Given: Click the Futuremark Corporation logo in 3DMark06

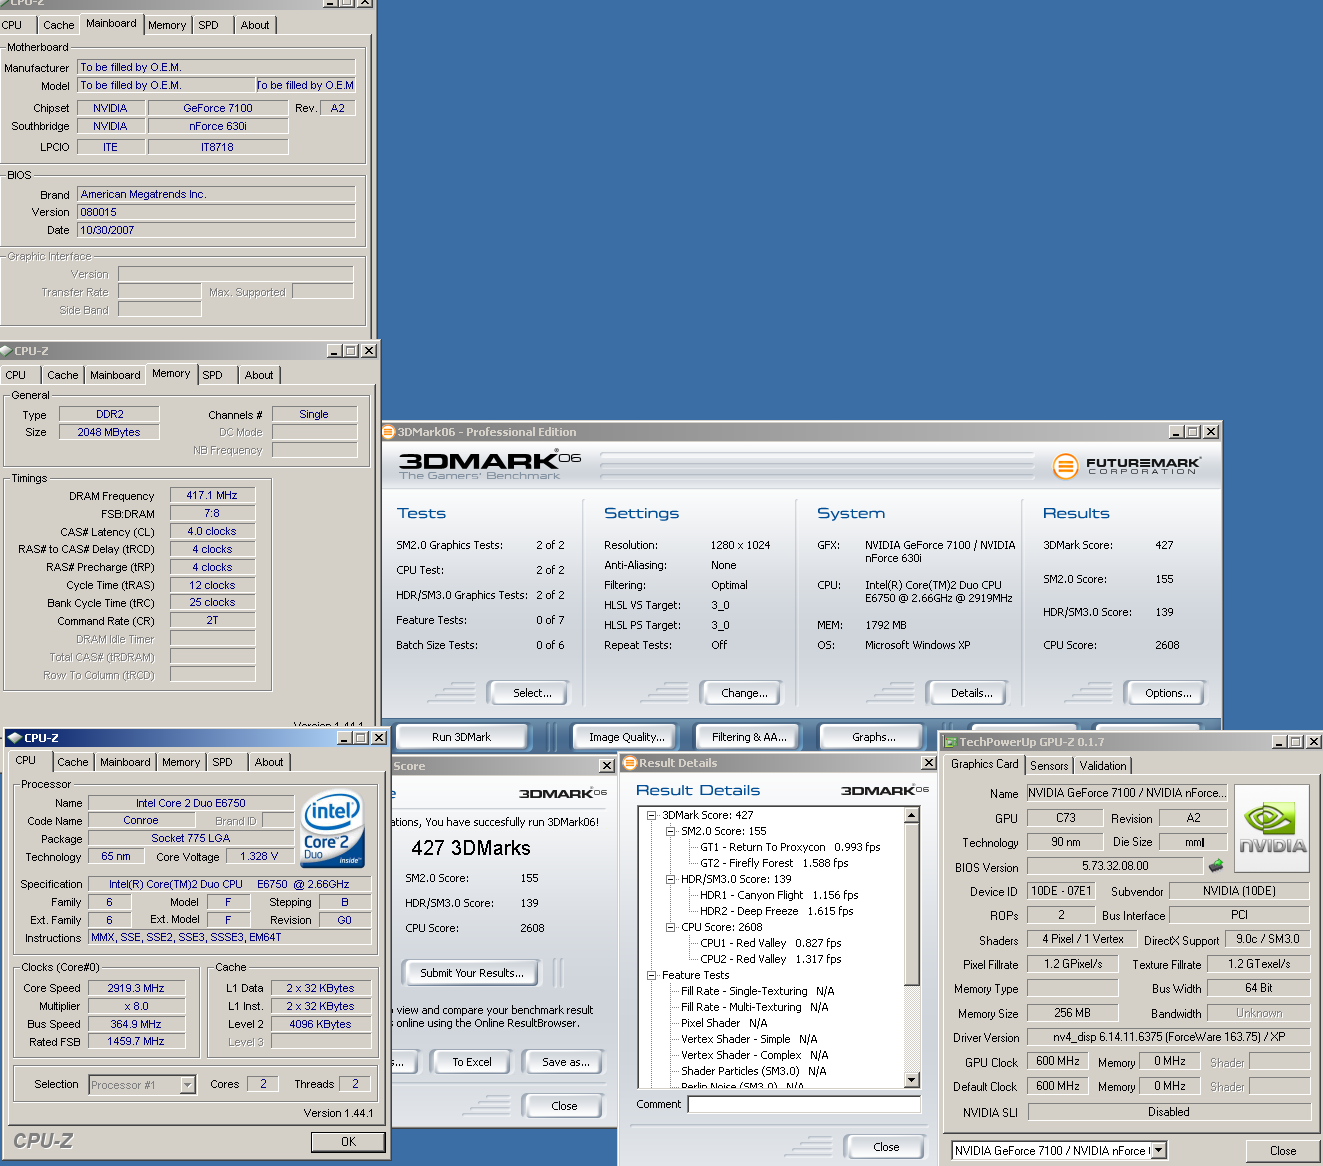Looking at the screenshot, I should point(1126,466).
